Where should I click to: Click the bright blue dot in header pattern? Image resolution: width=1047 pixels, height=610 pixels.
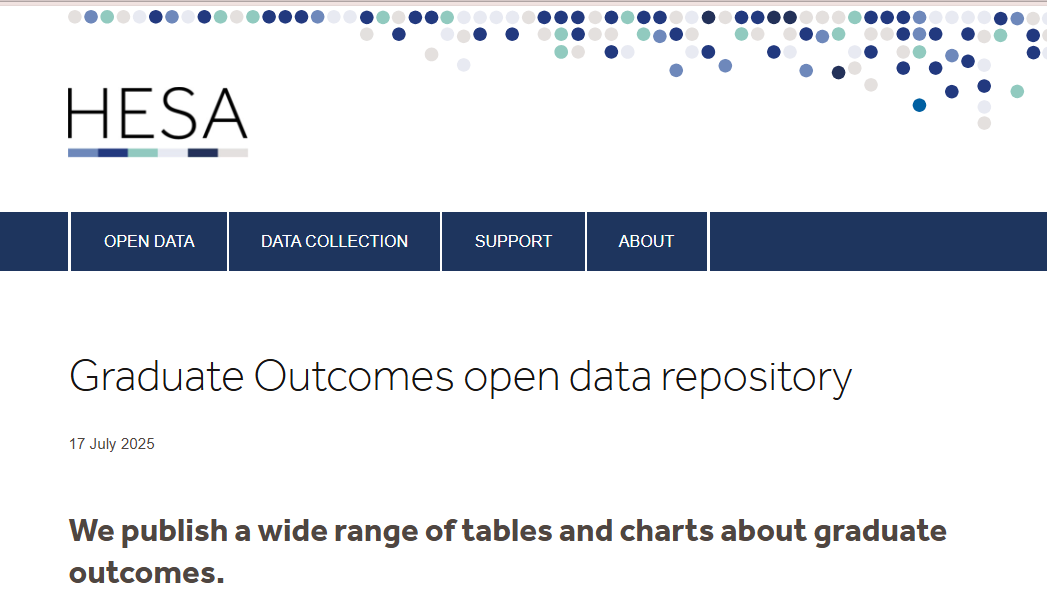(x=919, y=105)
